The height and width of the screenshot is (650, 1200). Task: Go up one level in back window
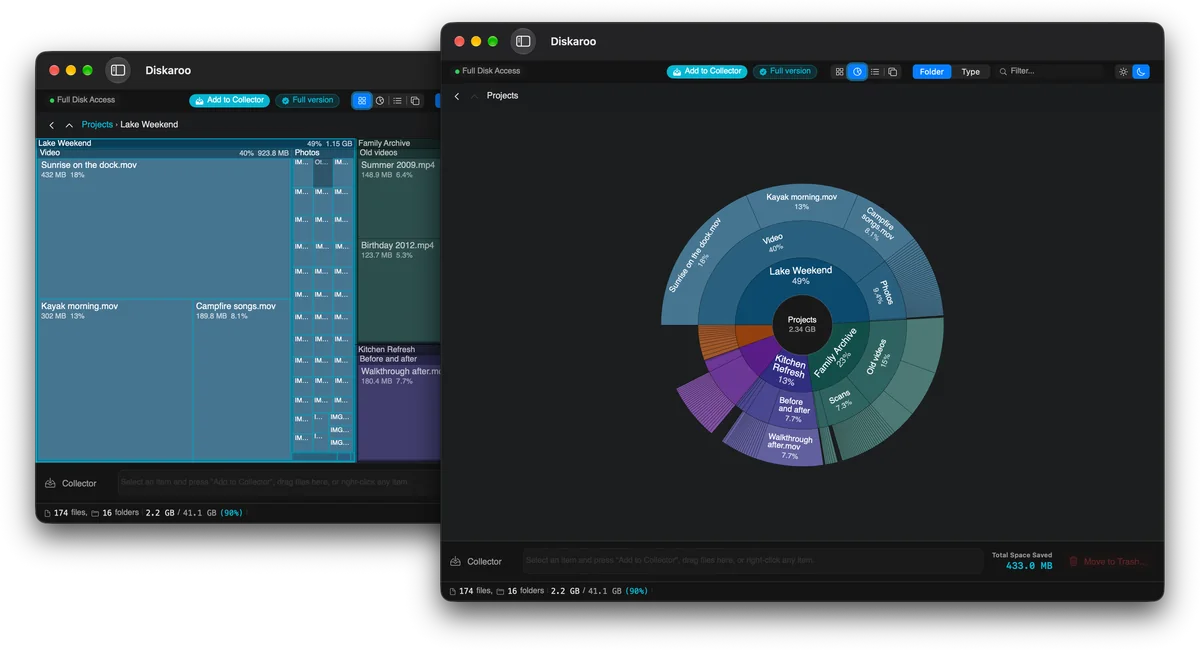[69, 125]
